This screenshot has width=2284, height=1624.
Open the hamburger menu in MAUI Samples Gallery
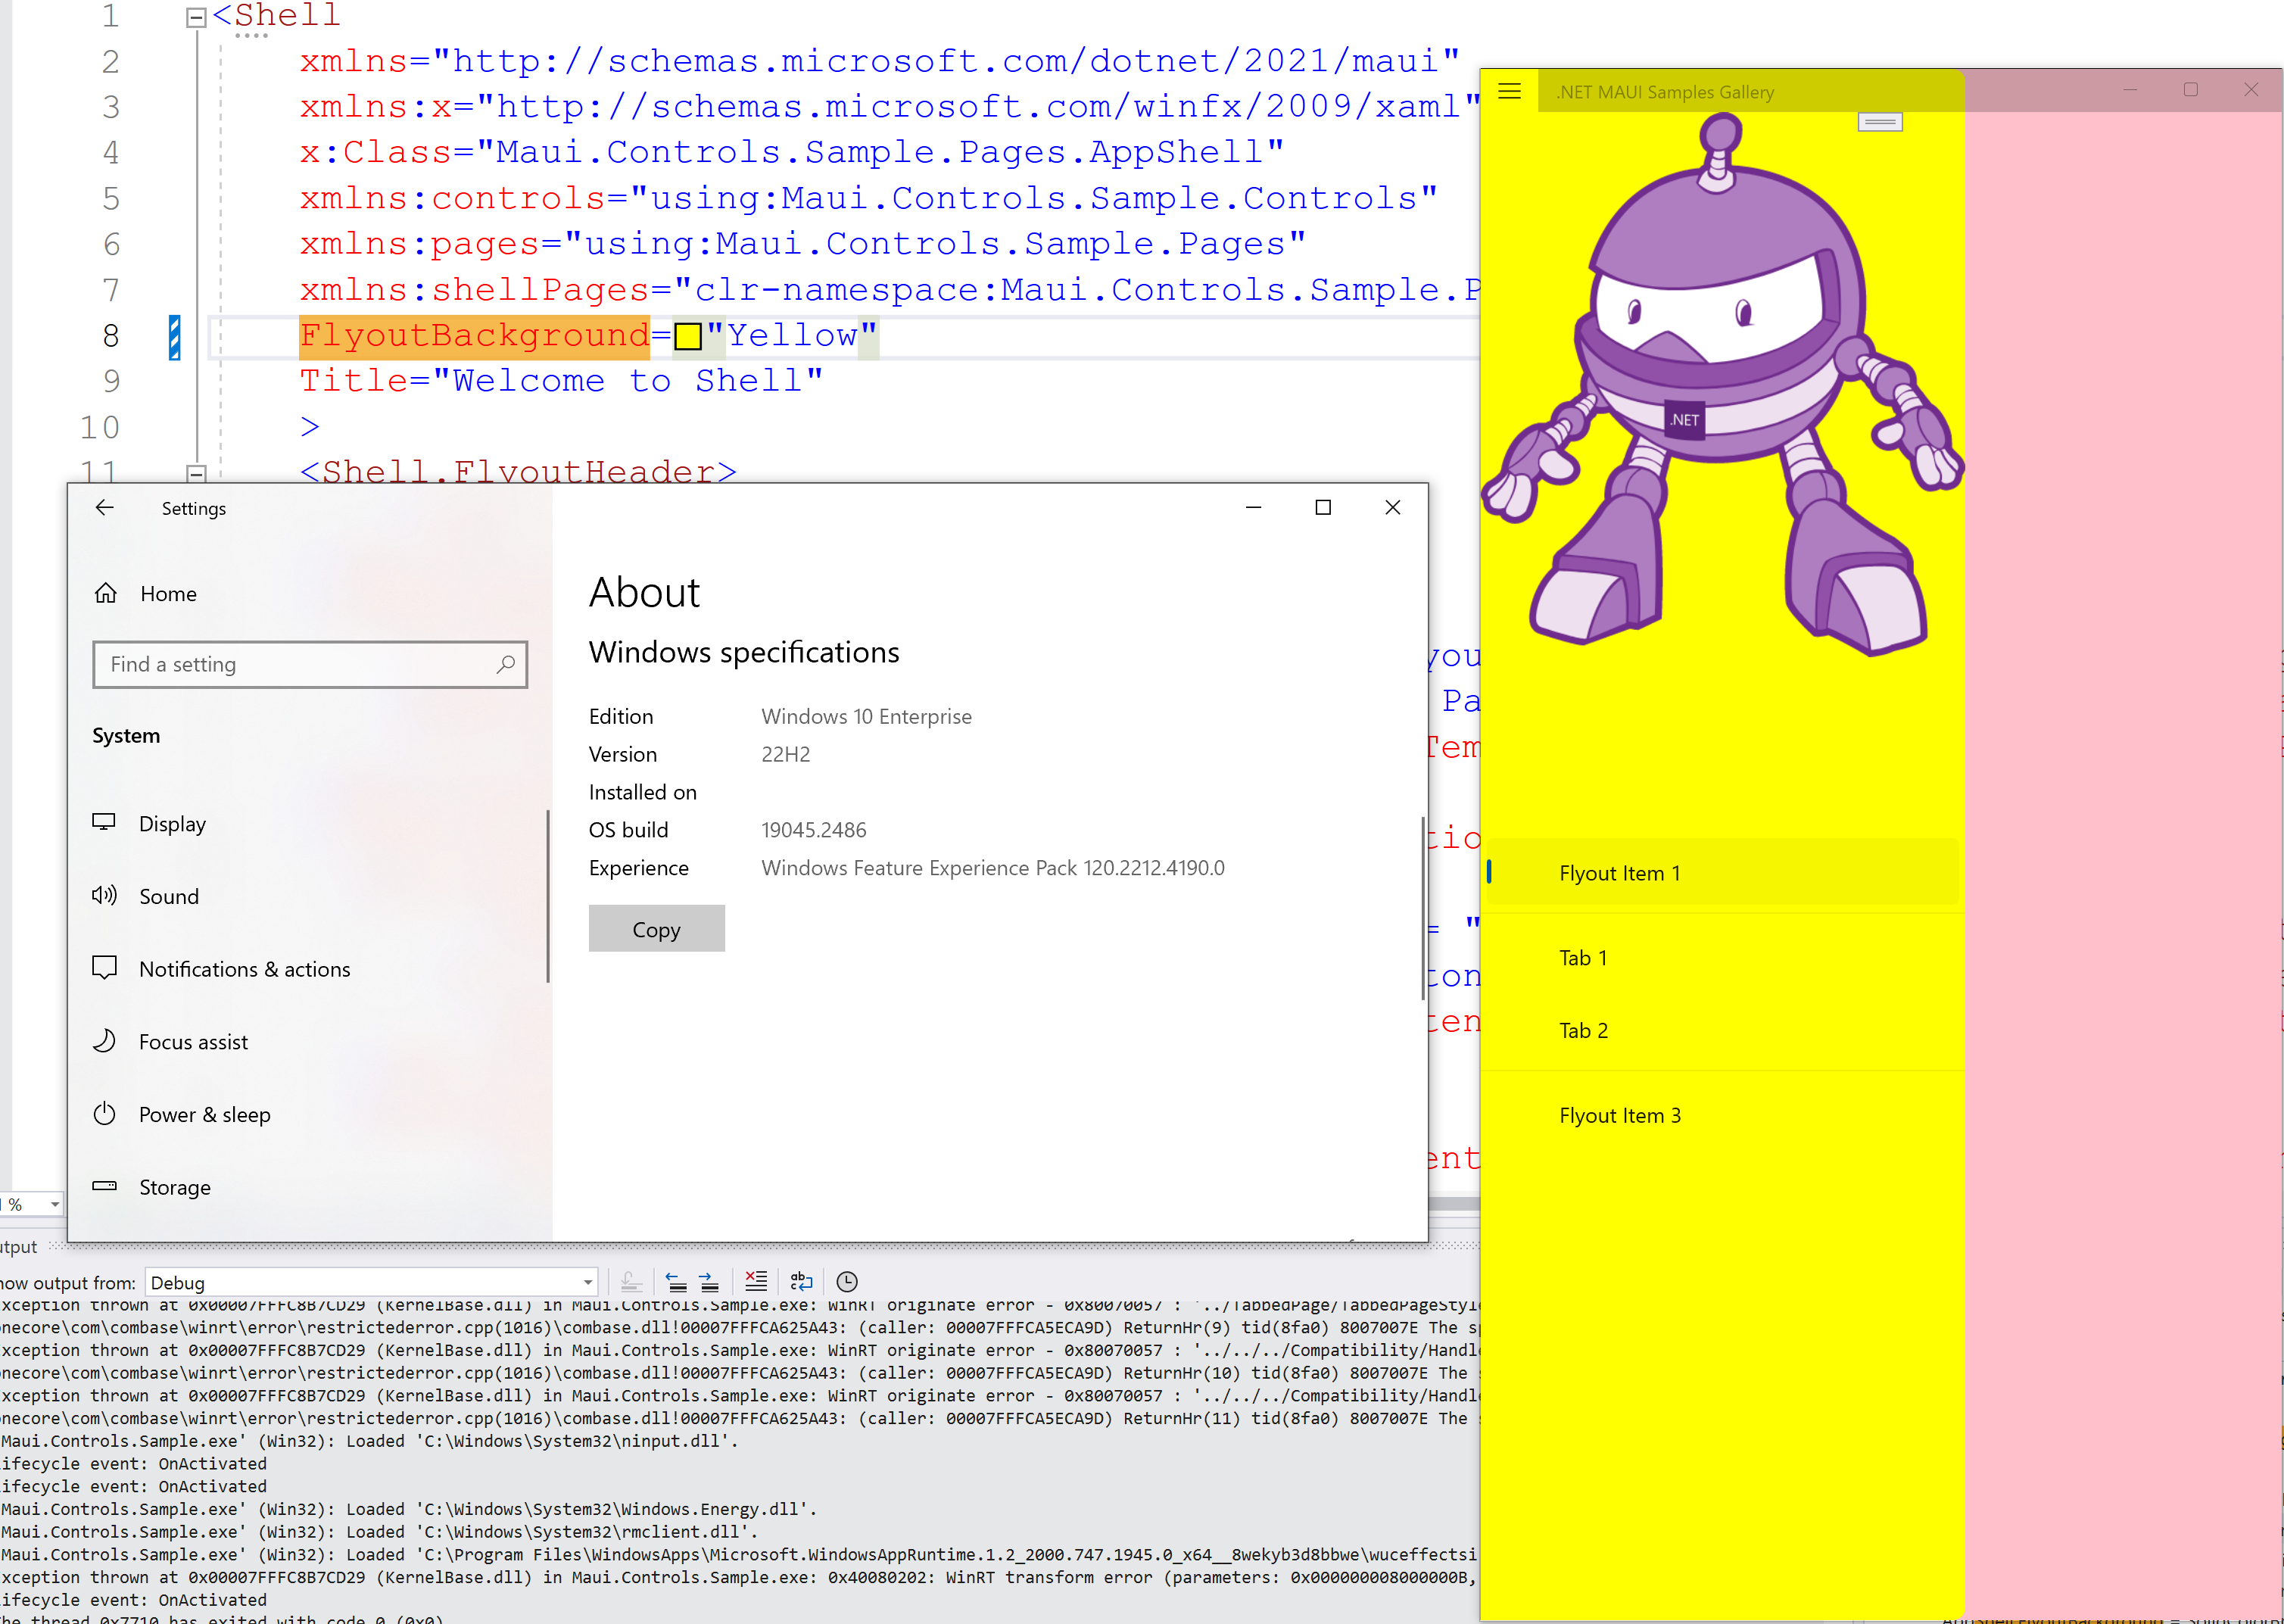tap(1510, 91)
